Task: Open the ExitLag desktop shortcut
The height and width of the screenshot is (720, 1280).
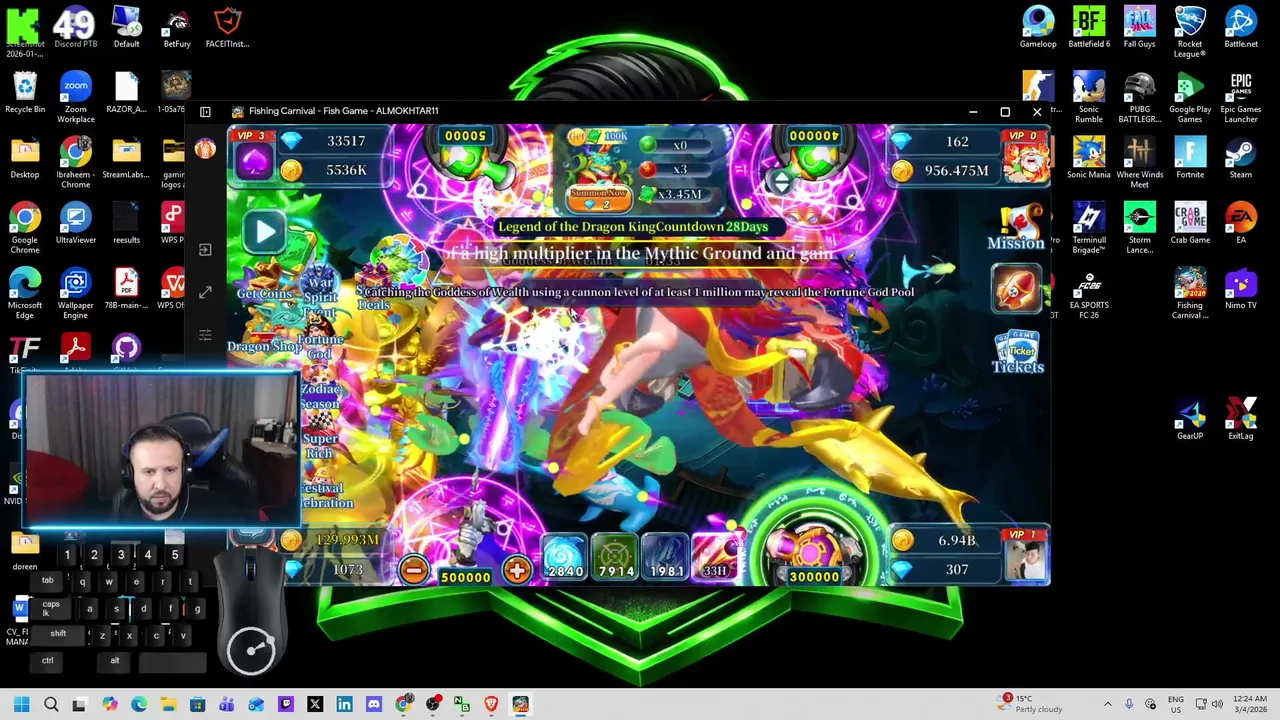Action: click(1241, 420)
